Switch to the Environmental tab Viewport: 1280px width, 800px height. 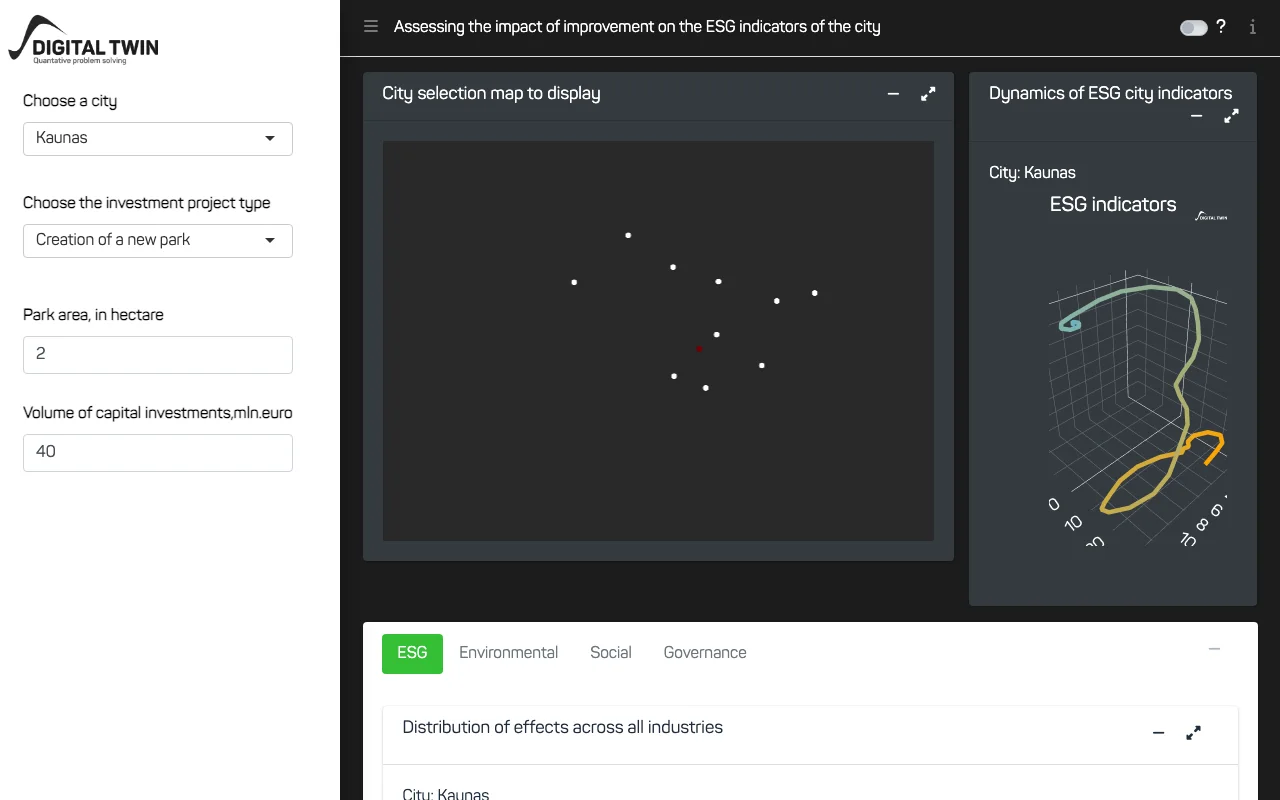[508, 653]
